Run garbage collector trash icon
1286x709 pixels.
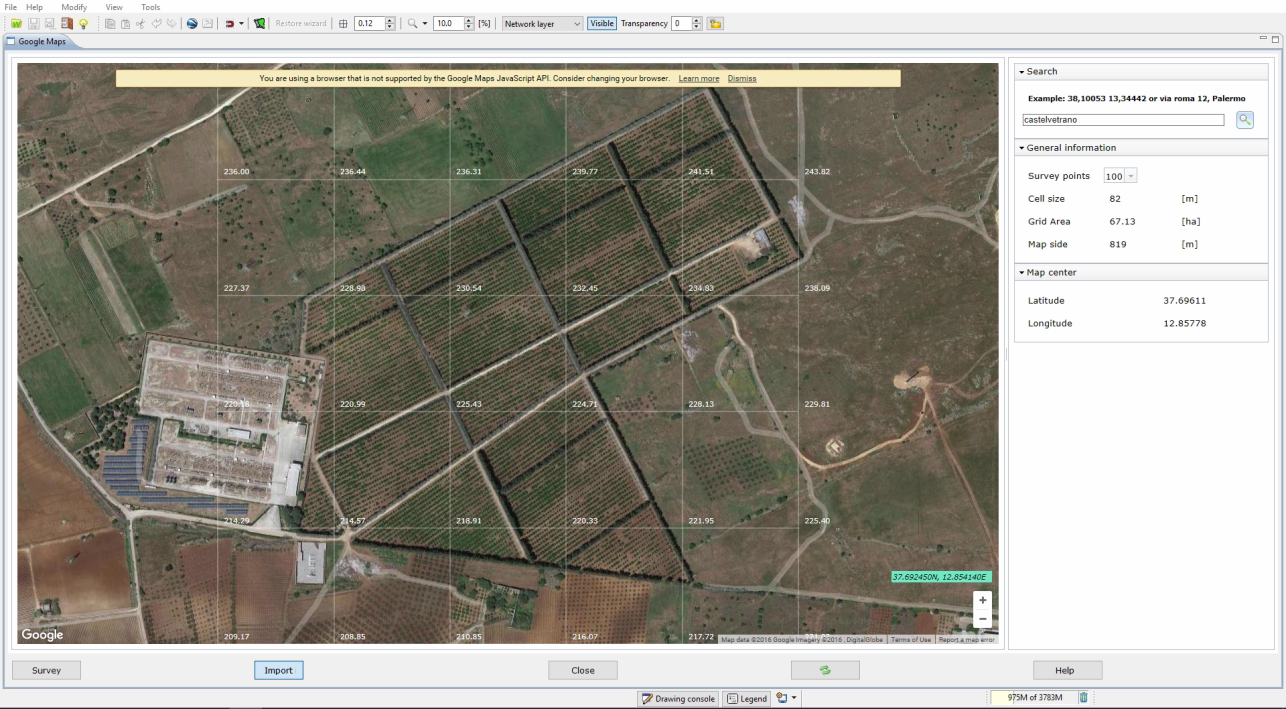coord(1083,698)
